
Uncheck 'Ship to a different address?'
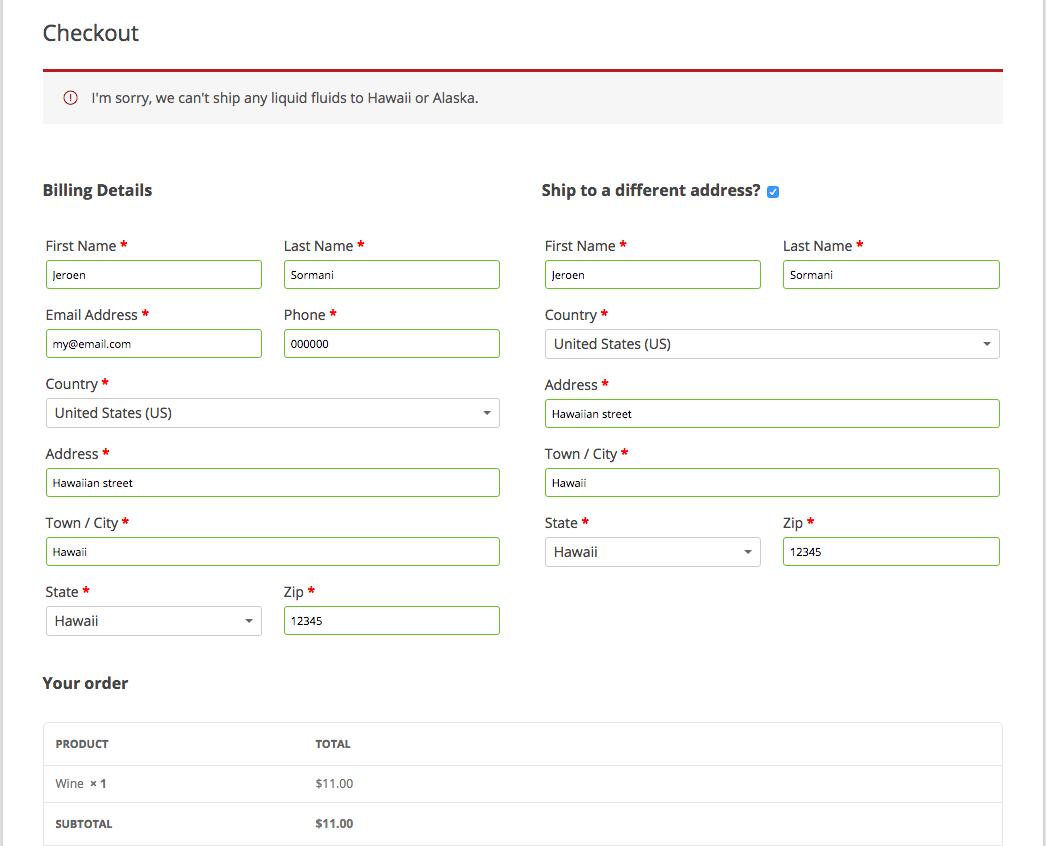pos(772,190)
